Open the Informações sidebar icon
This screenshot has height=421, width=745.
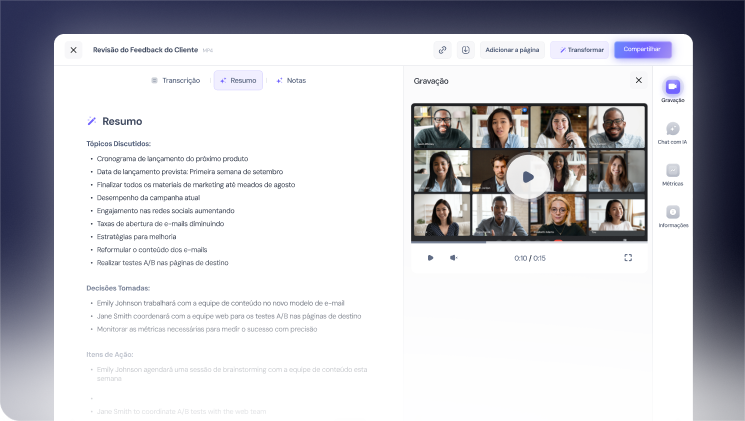point(673,216)
